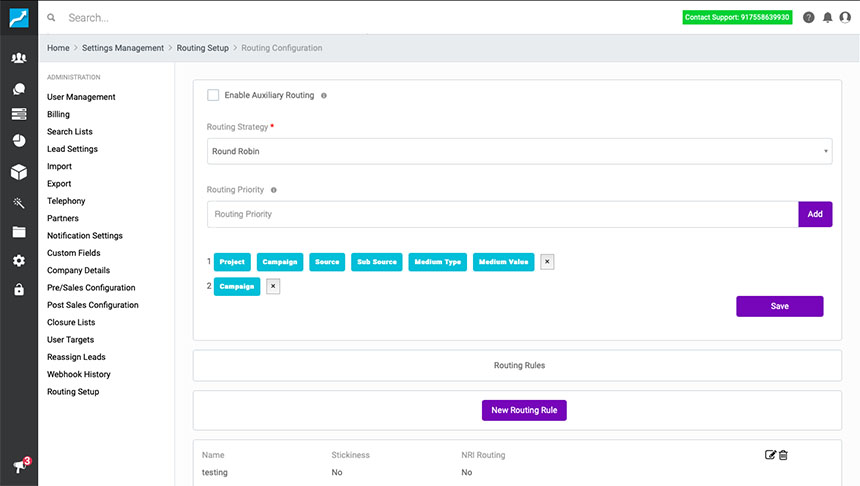Image resolution: width=860 pixels, height=486 pixels.
Task: Click the Medium Type tag
Action: point(438,262)
